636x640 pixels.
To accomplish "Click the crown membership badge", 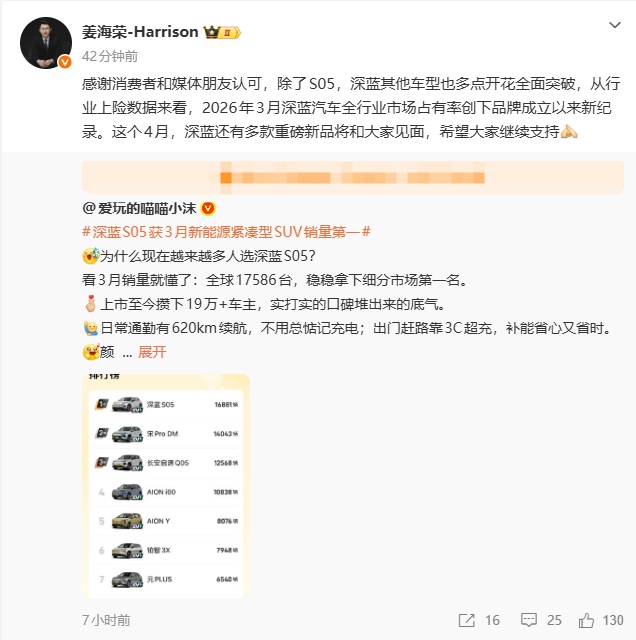I will pyautogui.click(x=222, y=32).
